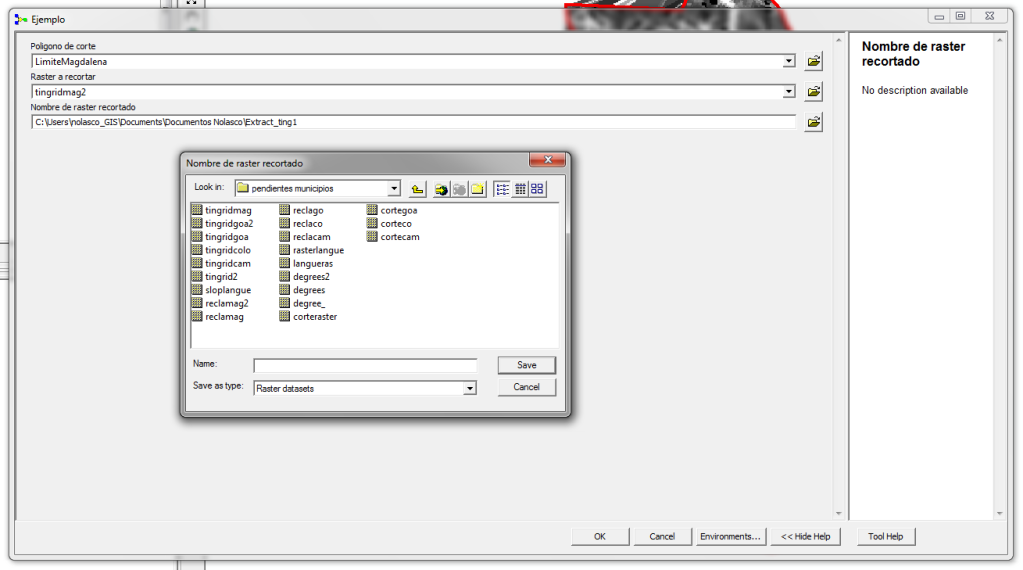
Task: Click Connect to Folder icon in dialog
Action: tap(441, 189)
